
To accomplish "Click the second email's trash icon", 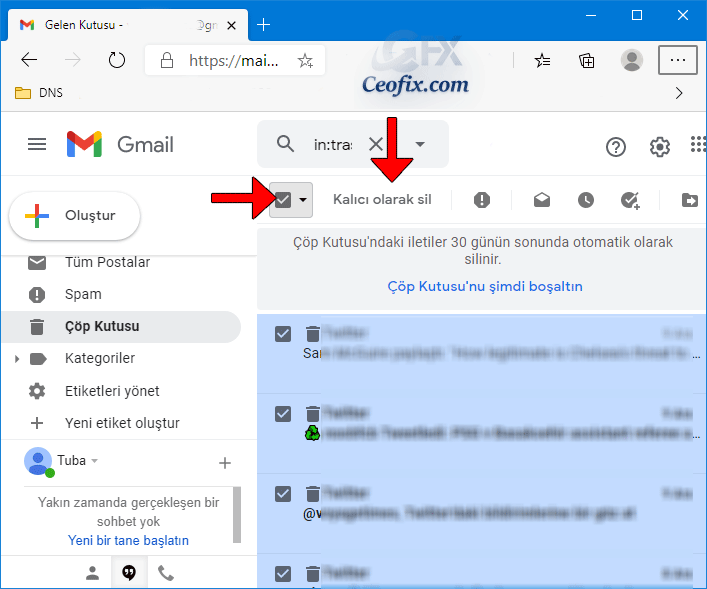I will point(313,414).
